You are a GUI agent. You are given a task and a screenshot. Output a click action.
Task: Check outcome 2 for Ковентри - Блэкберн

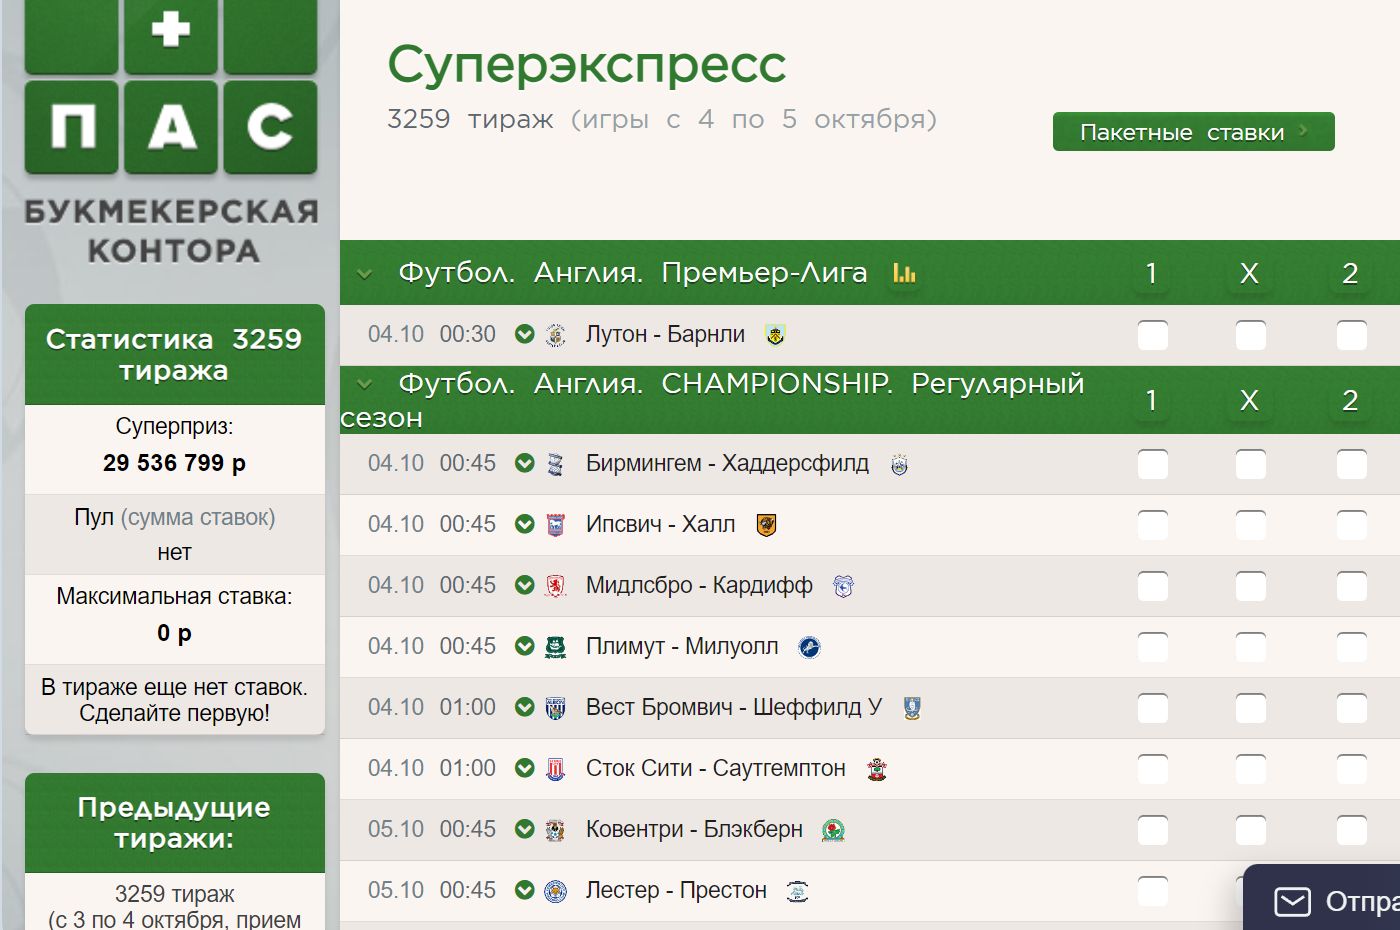(1351, 830)
